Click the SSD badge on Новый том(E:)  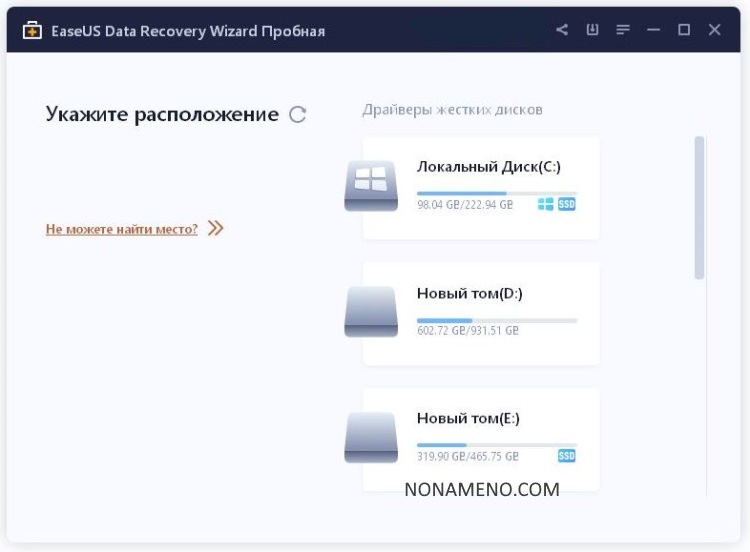[x=567, y=456]
